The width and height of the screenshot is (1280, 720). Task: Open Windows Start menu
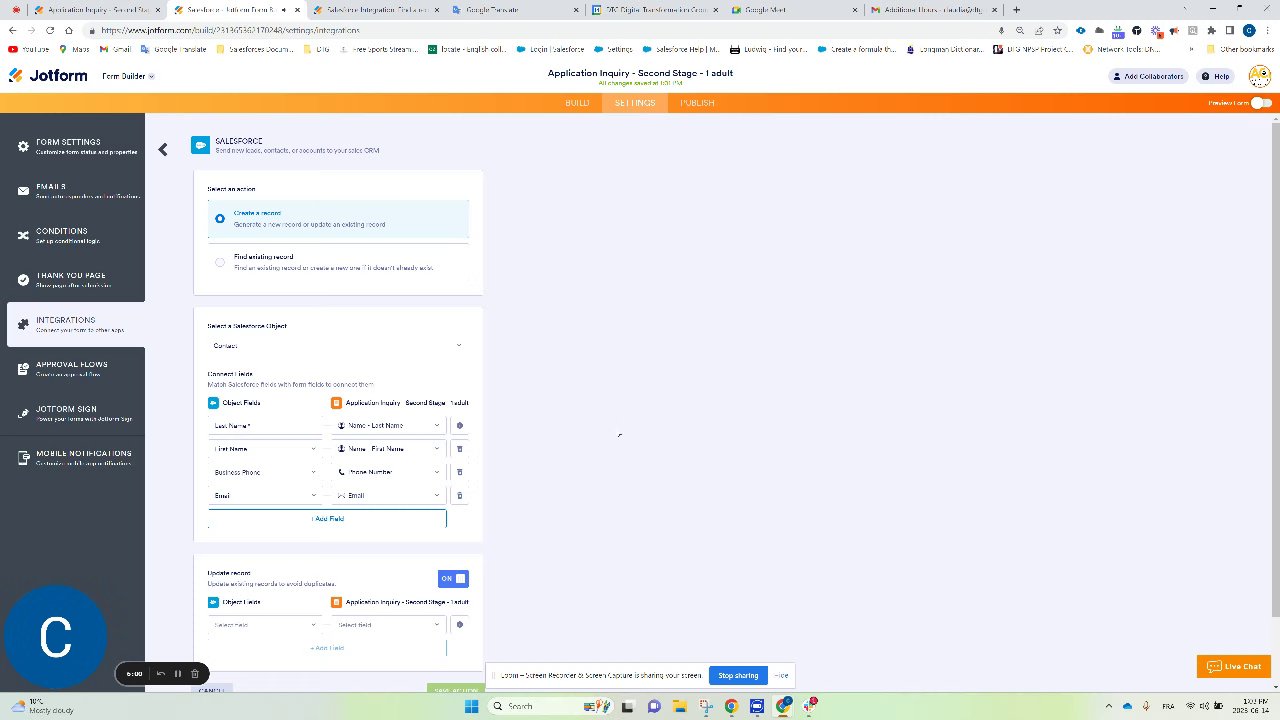click(471, 706)
